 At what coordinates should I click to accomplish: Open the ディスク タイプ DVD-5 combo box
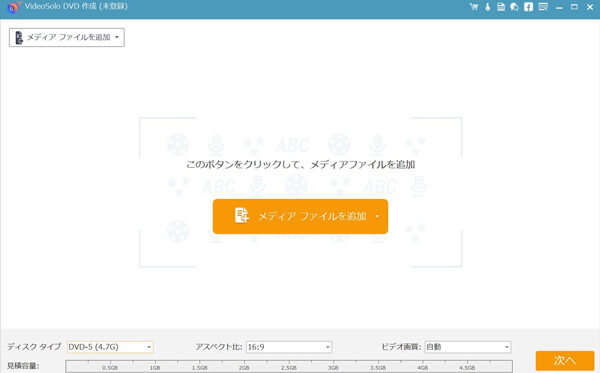click(x=110, y=347)
